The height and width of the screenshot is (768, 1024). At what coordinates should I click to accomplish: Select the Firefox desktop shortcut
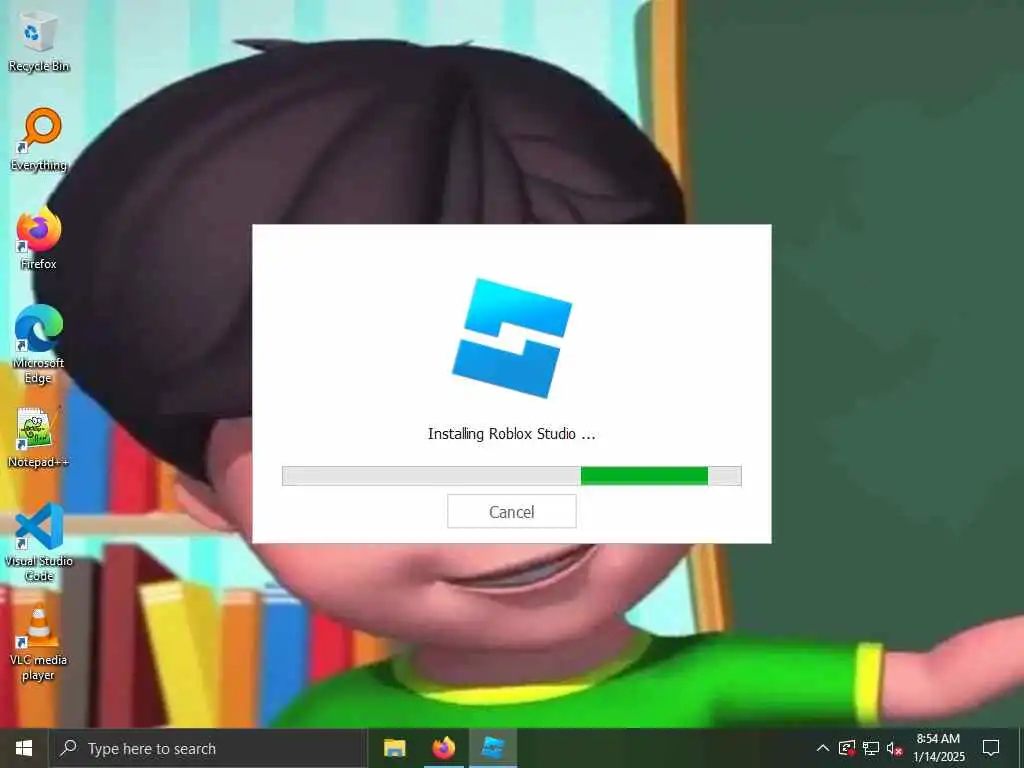coord(39,239)
